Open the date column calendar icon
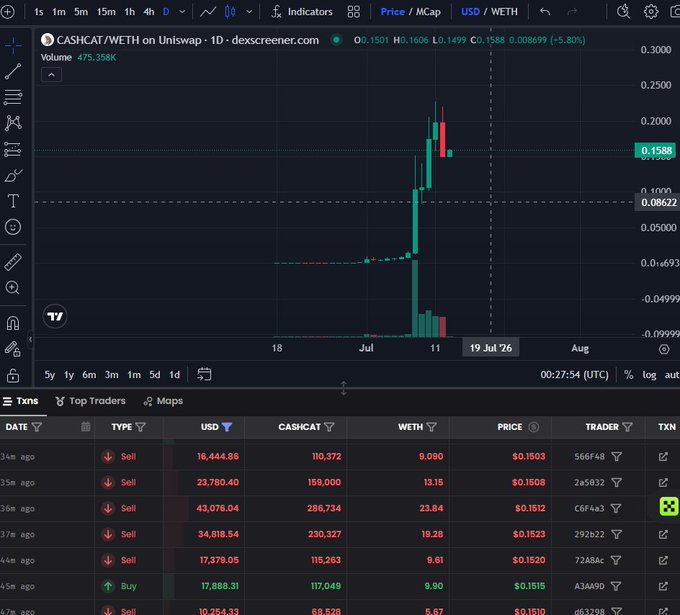 point(86,427)
